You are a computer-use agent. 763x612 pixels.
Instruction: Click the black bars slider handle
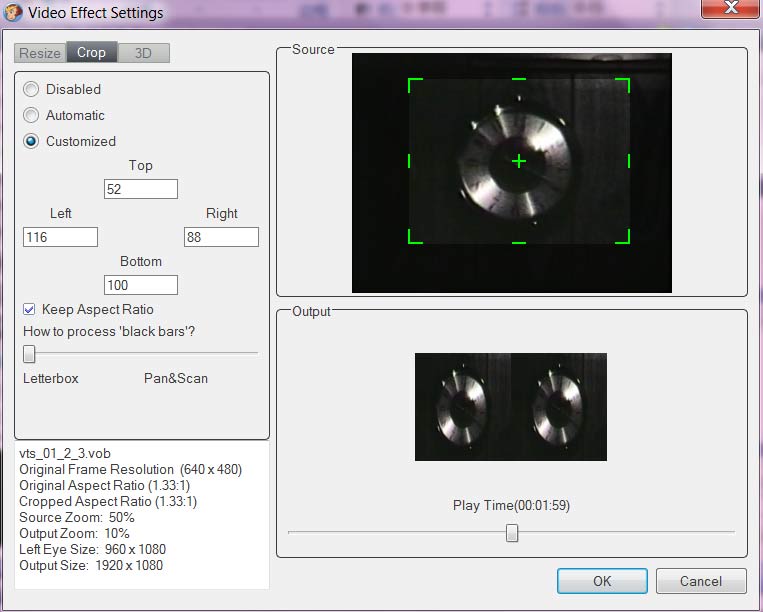pyautogui.click(x=29, y=354)
